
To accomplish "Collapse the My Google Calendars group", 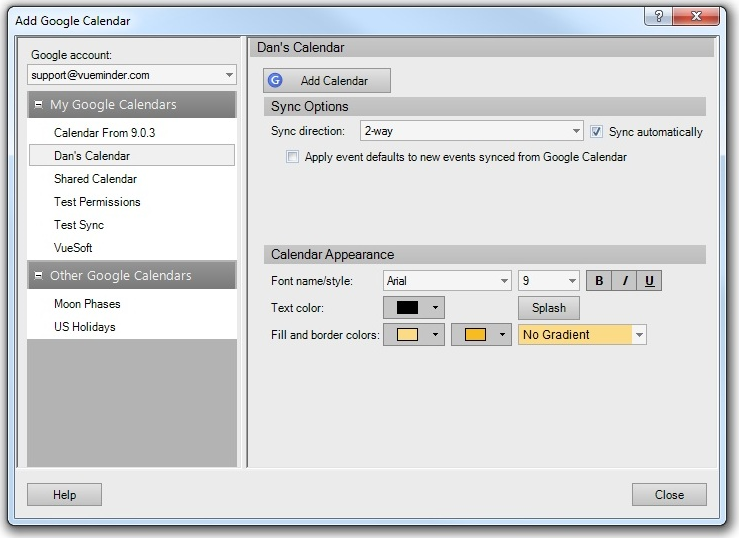I will tap(39, 105).
